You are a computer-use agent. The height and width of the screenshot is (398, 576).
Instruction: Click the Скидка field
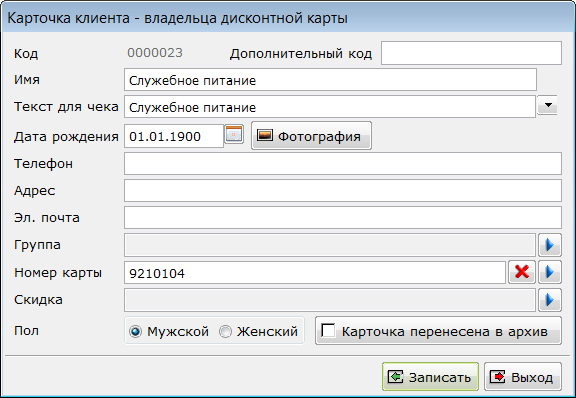click(x=330, y=300)
